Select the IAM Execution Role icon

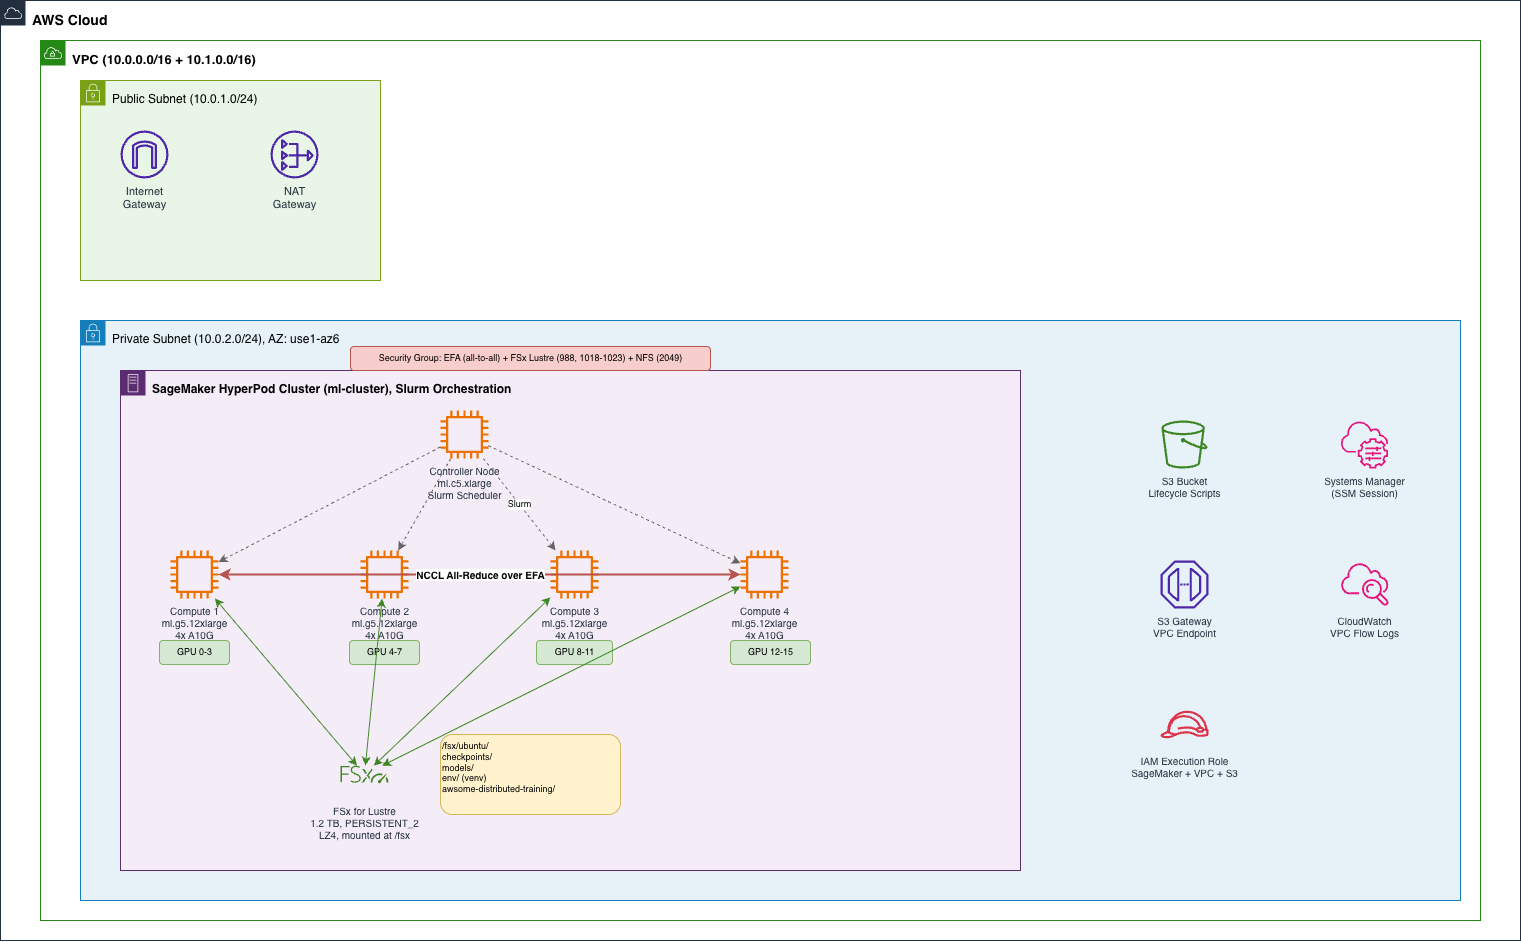coord(1184,725)
